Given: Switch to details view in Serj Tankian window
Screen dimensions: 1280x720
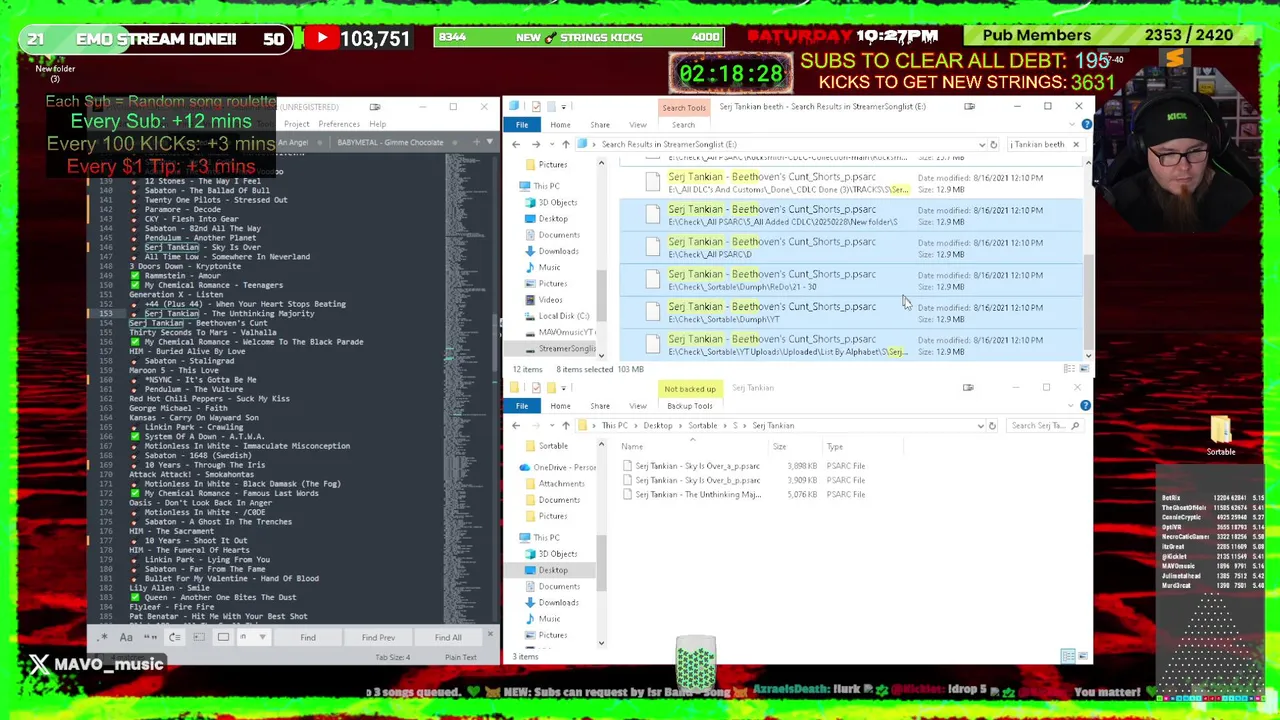Looking at the screenshot, I should (1067, 656).
